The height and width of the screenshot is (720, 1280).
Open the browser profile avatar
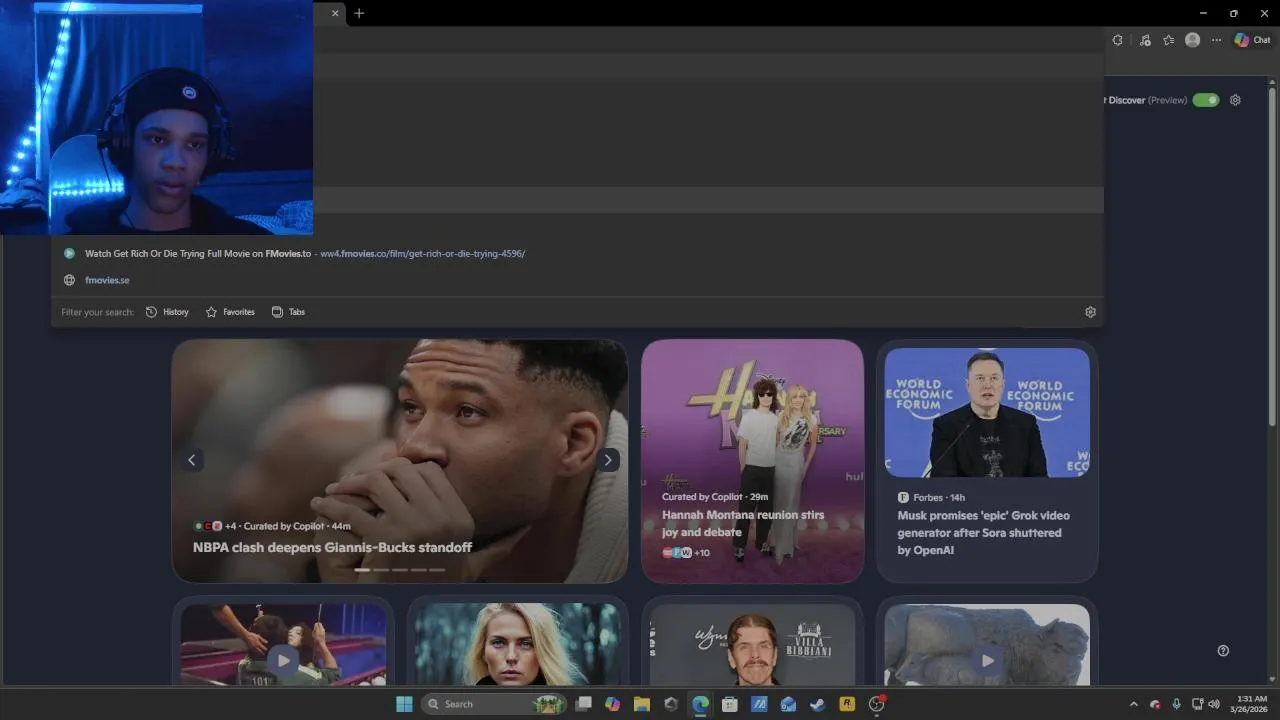coord(1192,40)
